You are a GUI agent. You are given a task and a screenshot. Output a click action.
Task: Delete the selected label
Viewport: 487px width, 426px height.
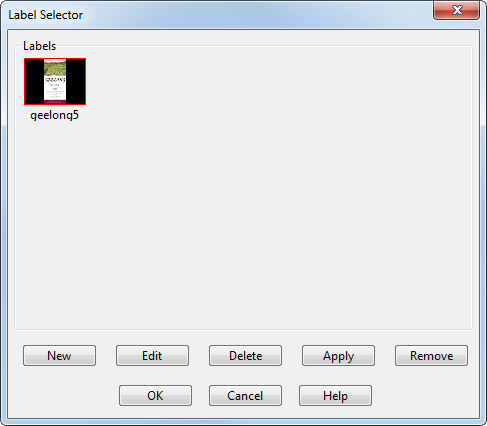click(245, 356)
